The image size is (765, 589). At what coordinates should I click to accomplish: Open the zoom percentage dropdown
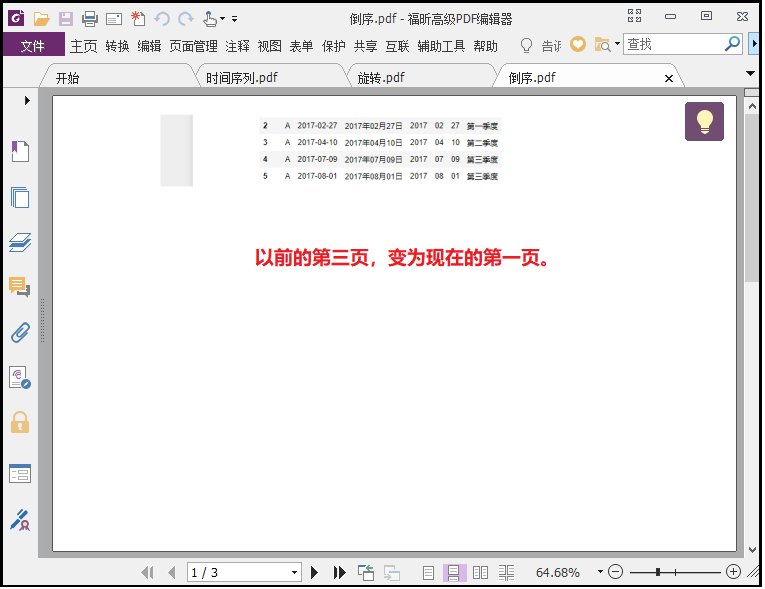pos(600,571)
